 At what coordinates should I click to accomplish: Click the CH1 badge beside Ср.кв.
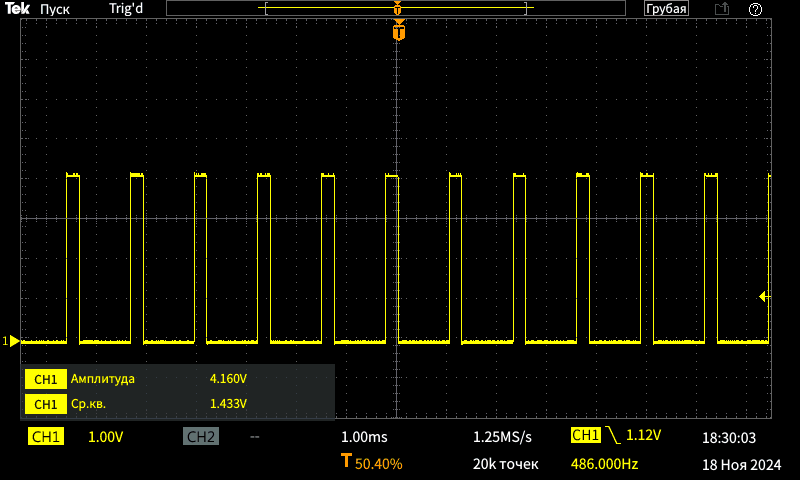point(45,404)
